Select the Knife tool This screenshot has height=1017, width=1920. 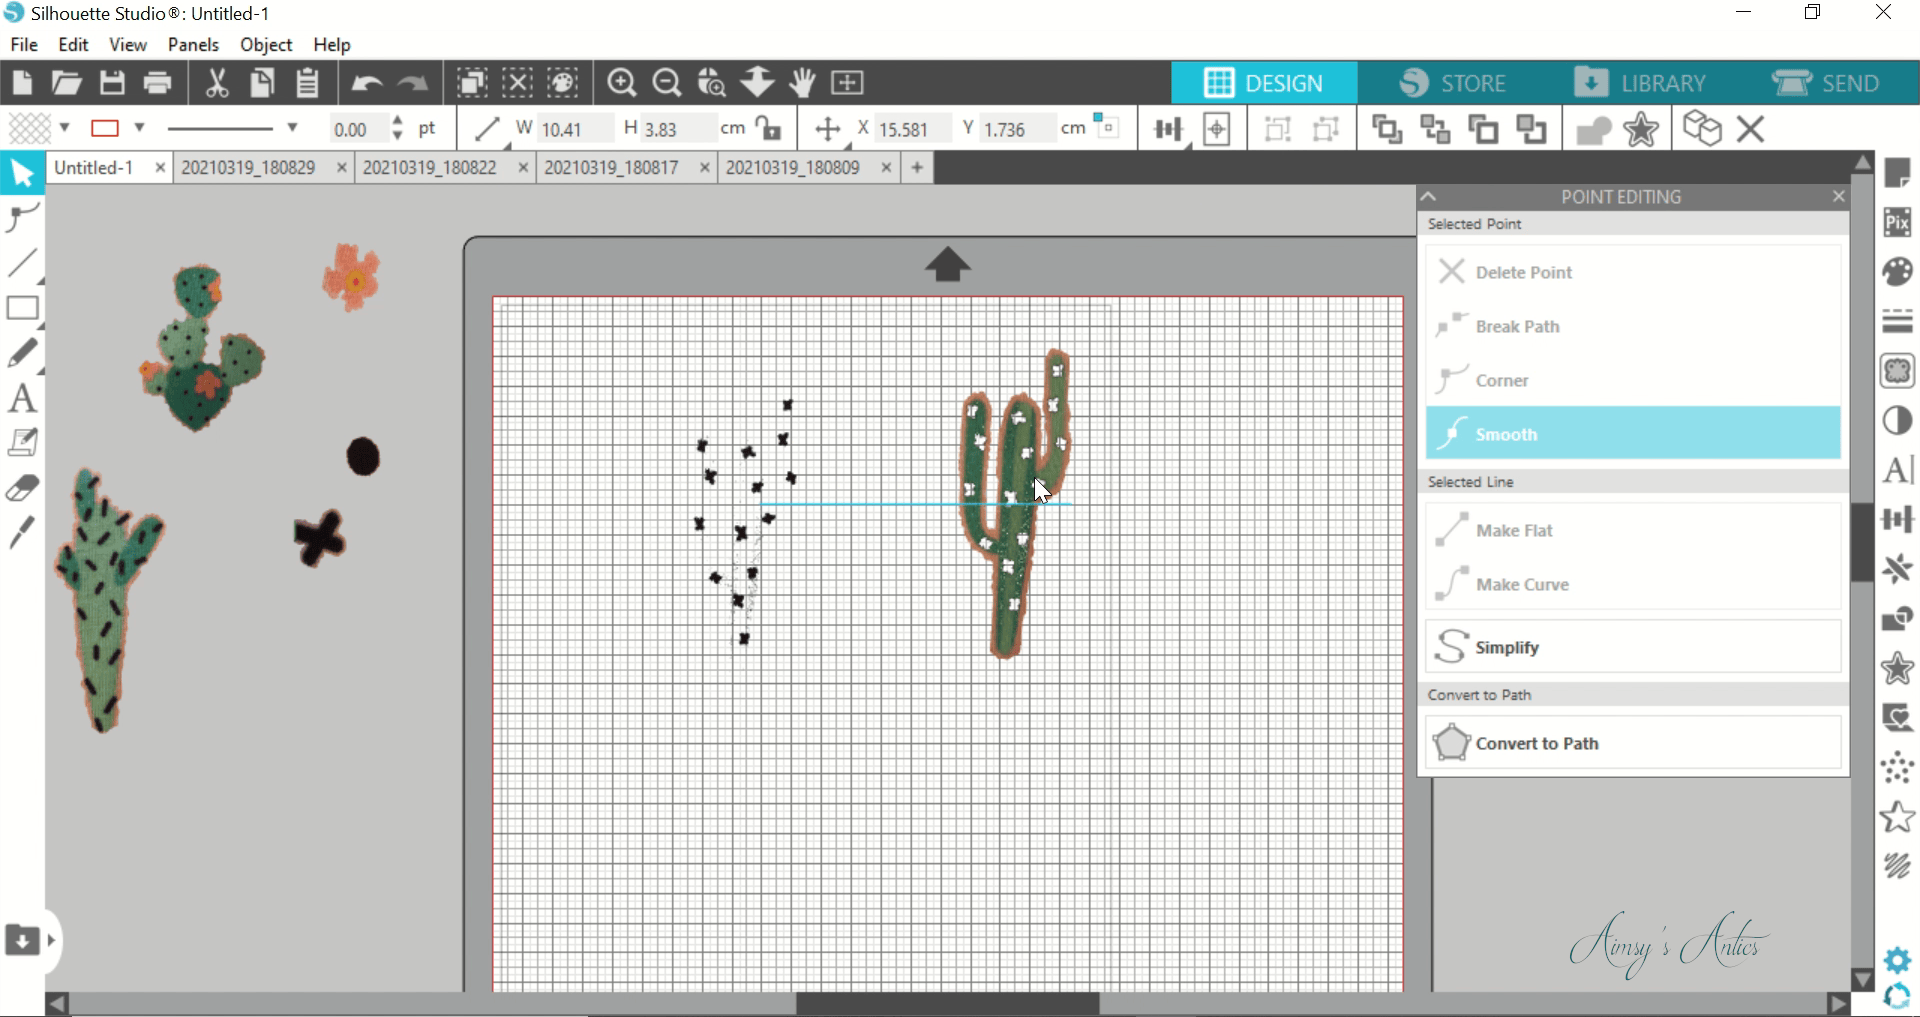22,532
